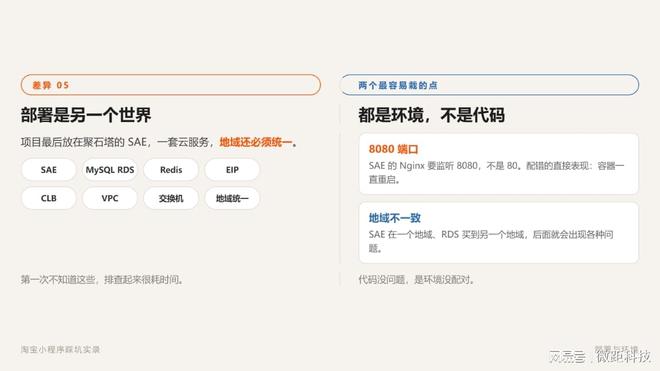
Task: Click the 两个最容易栽的点 label bar
Action: [489, 85]
